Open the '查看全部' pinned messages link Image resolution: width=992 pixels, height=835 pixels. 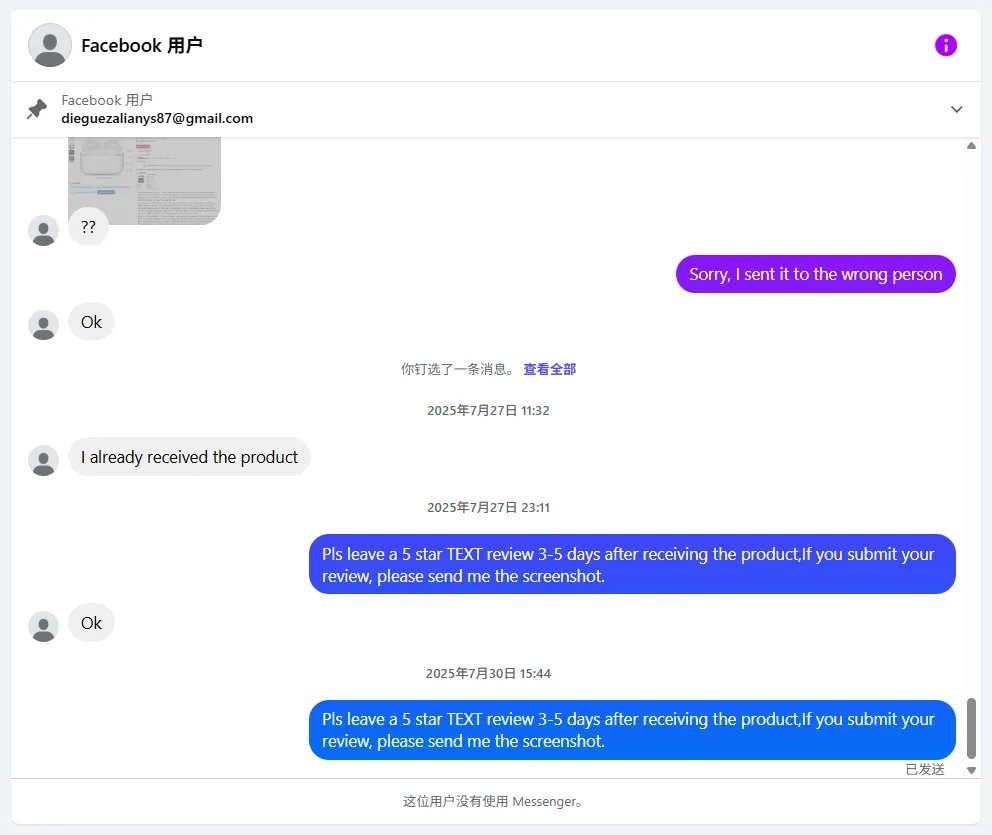549,369
